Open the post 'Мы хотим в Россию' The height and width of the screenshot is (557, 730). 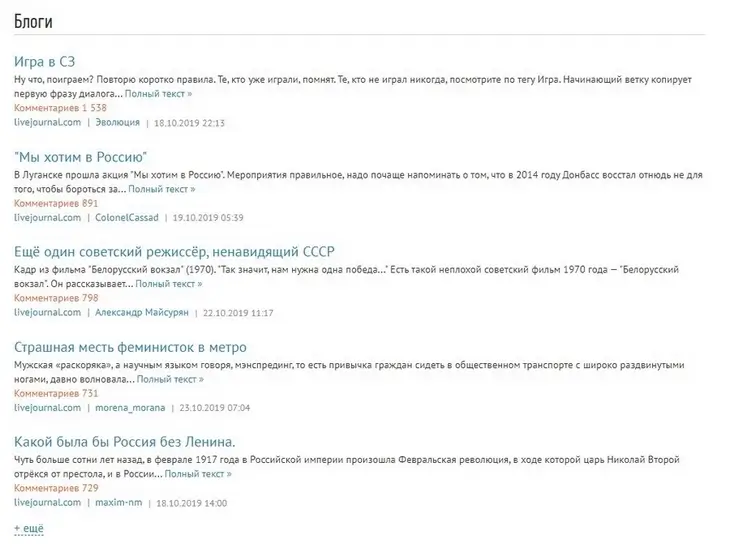pos(81,157)
